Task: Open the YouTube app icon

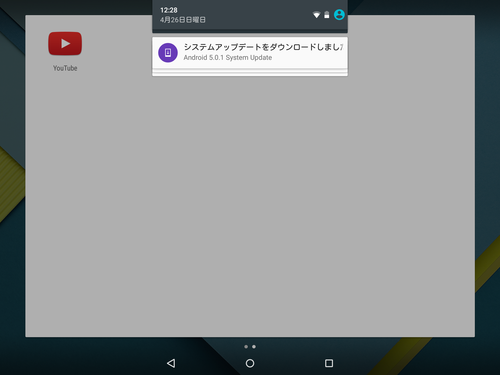Action: pyautogui.click(x=65, y=44)
